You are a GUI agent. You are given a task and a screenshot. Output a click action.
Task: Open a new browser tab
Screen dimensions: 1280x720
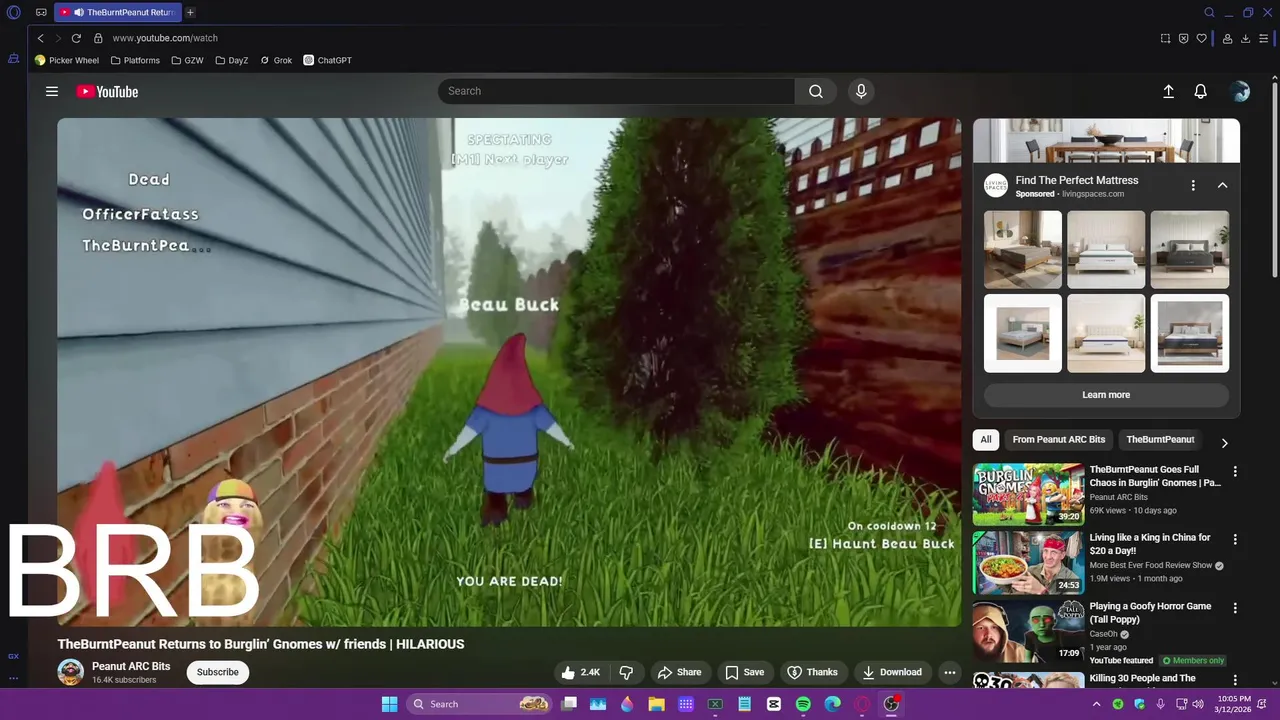click(x=190, y=13)
